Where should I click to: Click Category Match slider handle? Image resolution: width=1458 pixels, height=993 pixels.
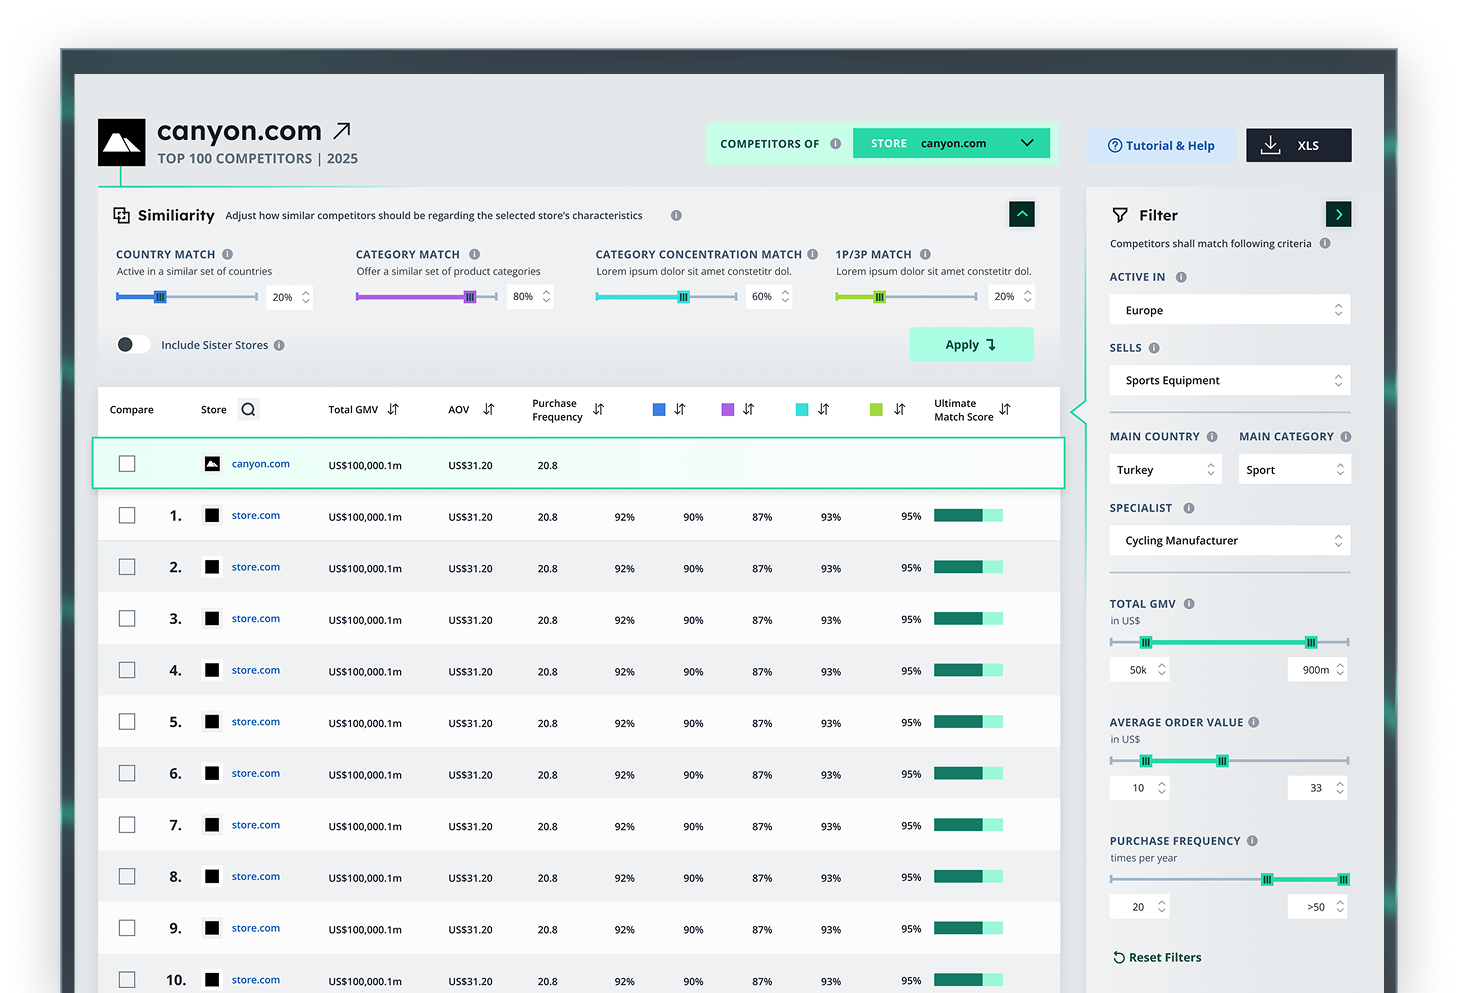(x=470, y=297)
